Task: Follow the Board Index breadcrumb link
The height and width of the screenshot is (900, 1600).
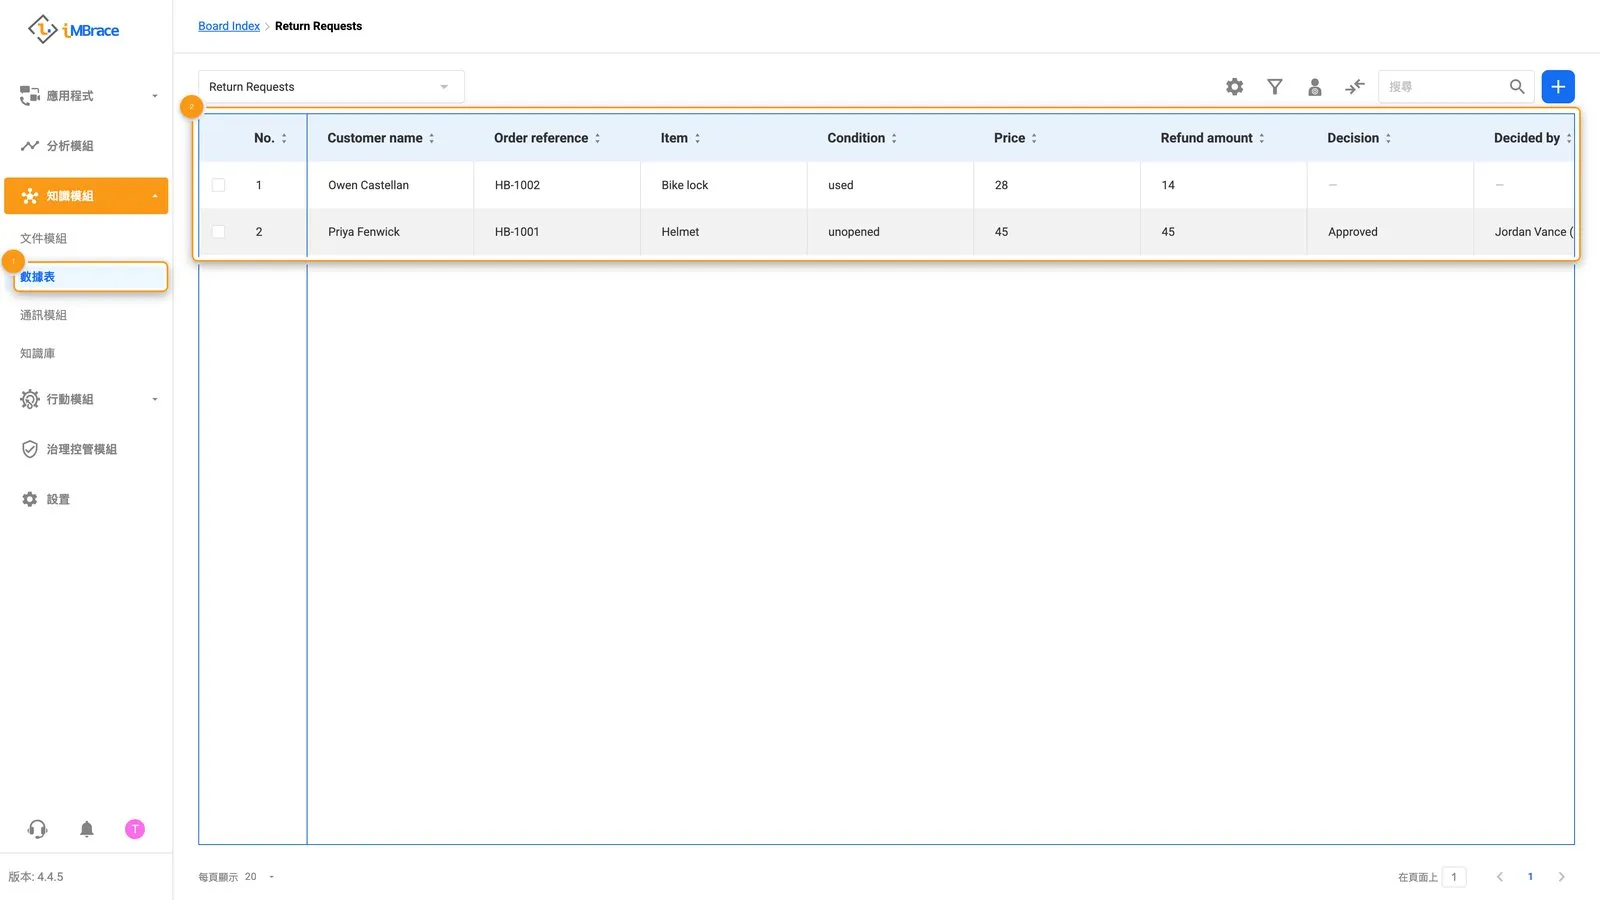Action: tap(229, 26)
